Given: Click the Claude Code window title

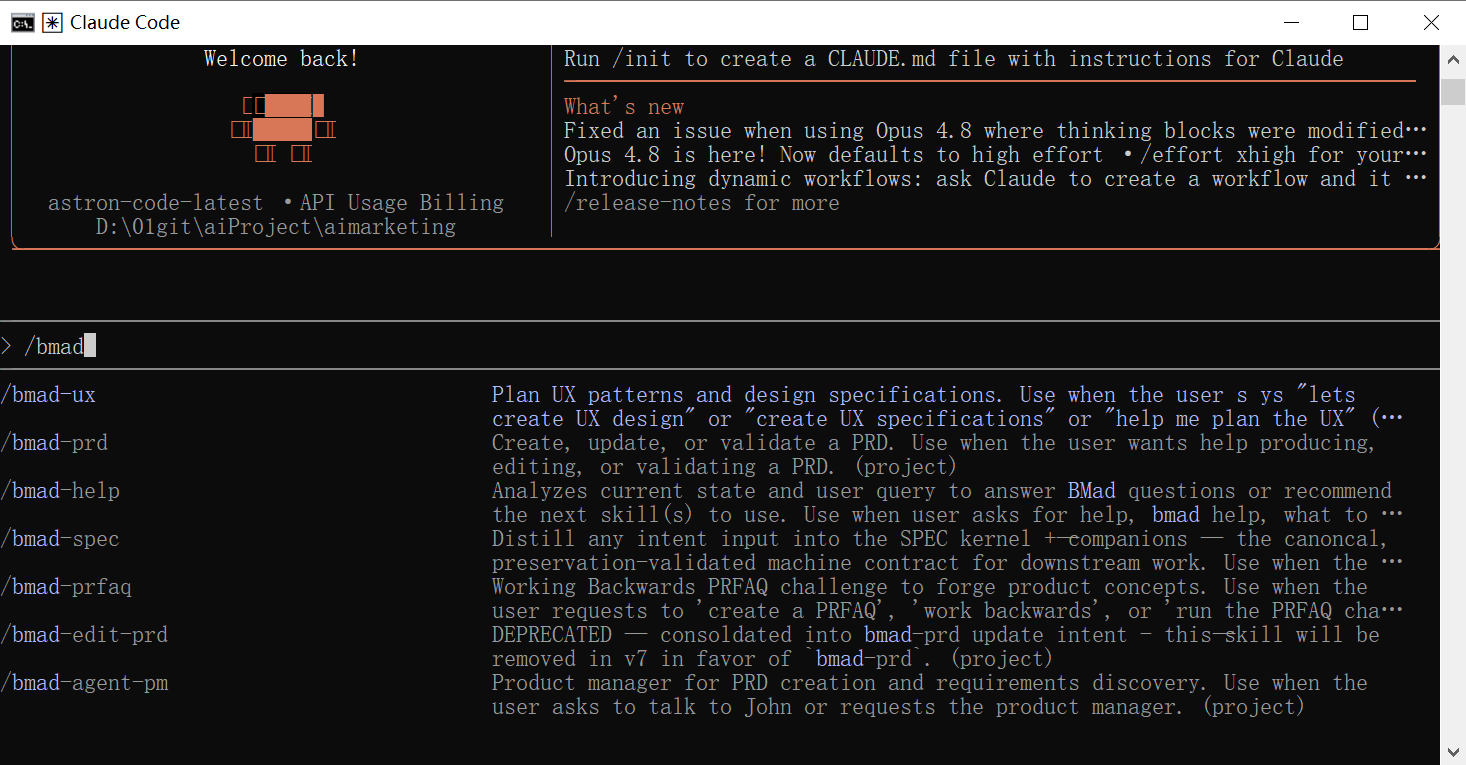Looking at the screenshot, I should pos(125,22).
